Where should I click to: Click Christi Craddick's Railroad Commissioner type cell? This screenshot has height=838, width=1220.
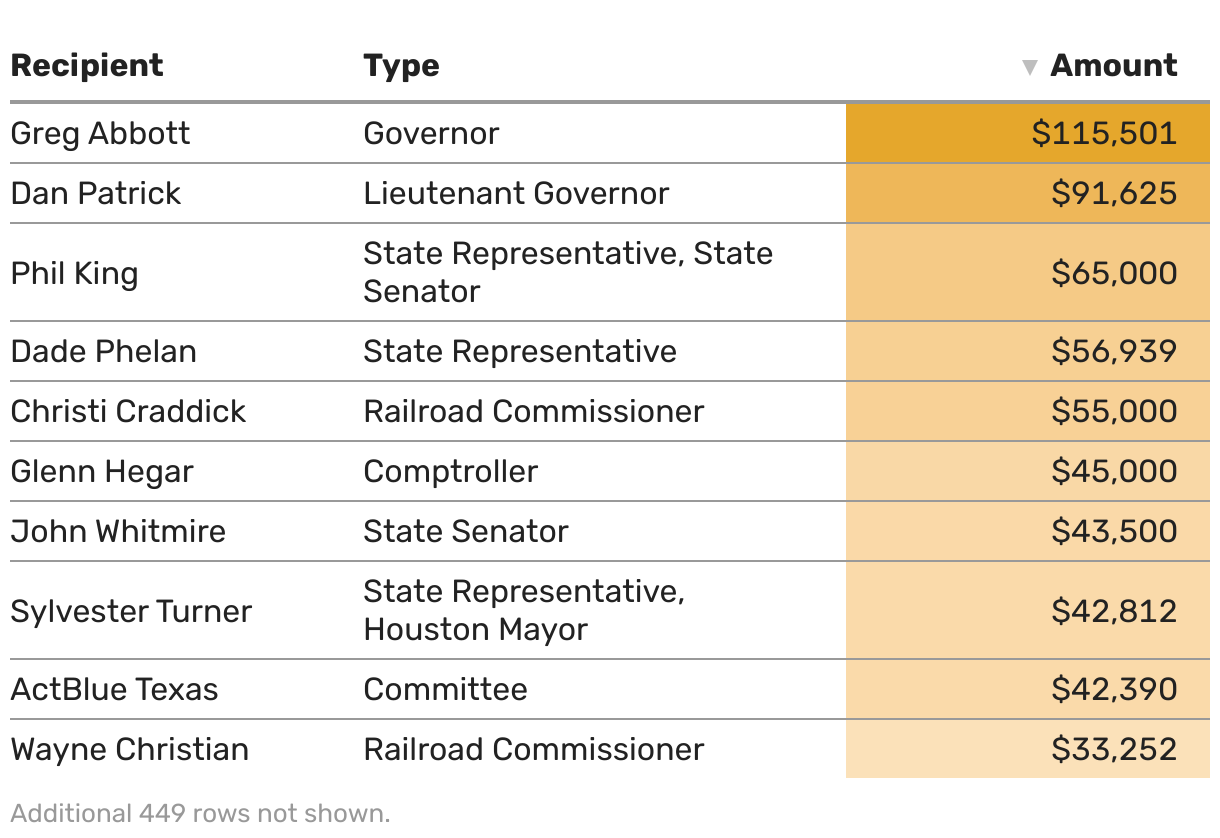click(534, 411)
